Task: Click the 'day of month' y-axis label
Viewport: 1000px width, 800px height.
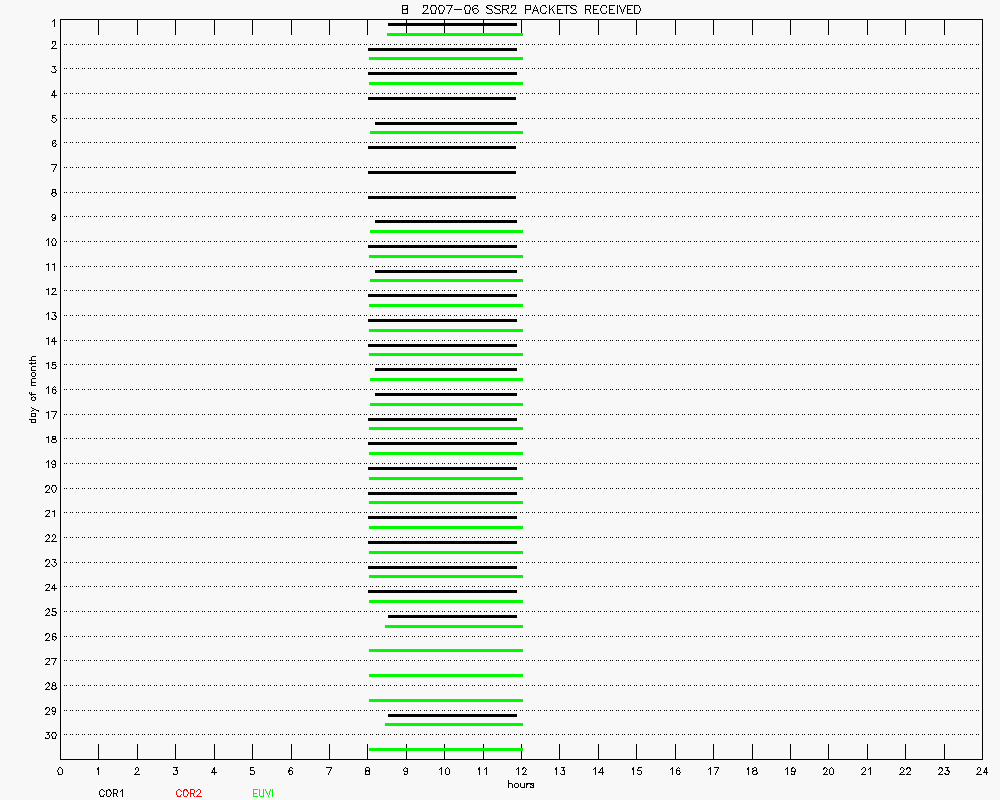Action: 33,389
